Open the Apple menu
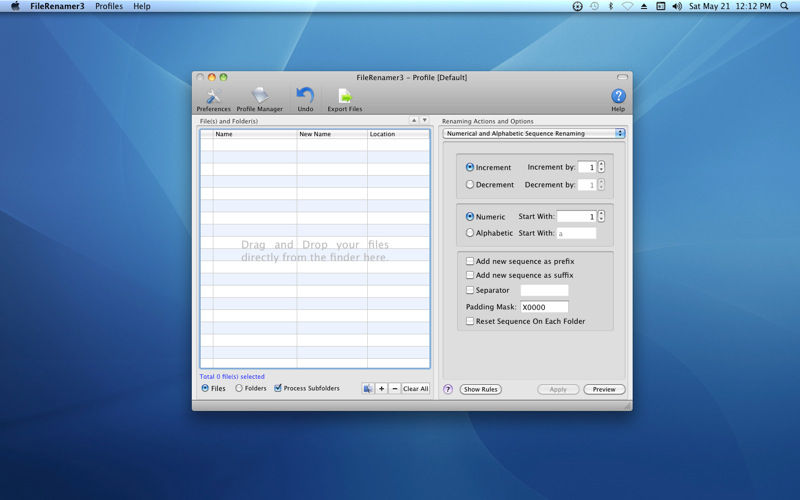Image resolution: width=800 pixels, height=500 pixels. [15, 6]
